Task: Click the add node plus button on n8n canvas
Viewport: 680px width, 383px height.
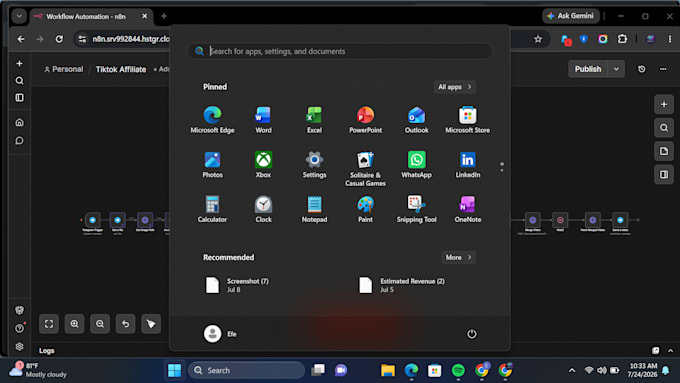Action: point(664,104)
